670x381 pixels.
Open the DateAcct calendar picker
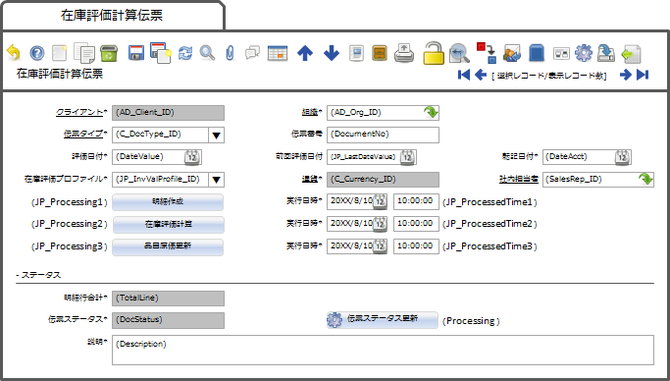click(x=623, y=157)
